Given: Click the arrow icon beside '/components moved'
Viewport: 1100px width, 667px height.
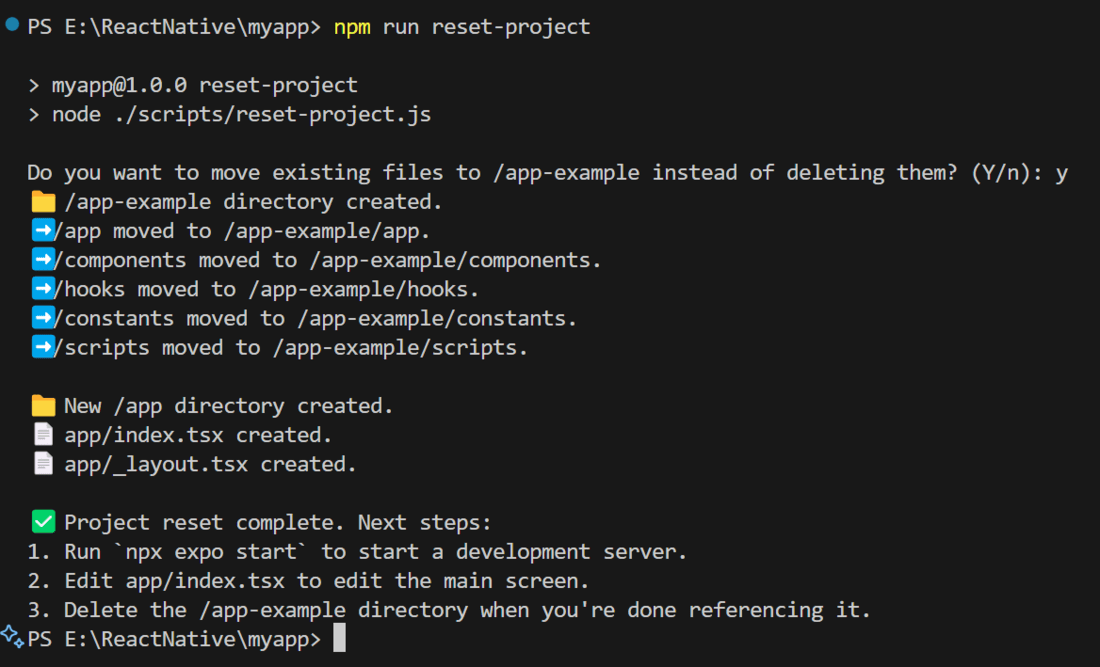Looking at the screenshot, I should tap(43, 260).
